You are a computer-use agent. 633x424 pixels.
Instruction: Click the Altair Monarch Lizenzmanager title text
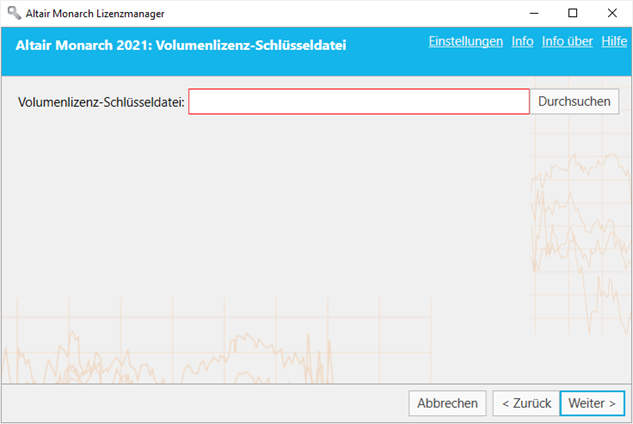[95, 14]
